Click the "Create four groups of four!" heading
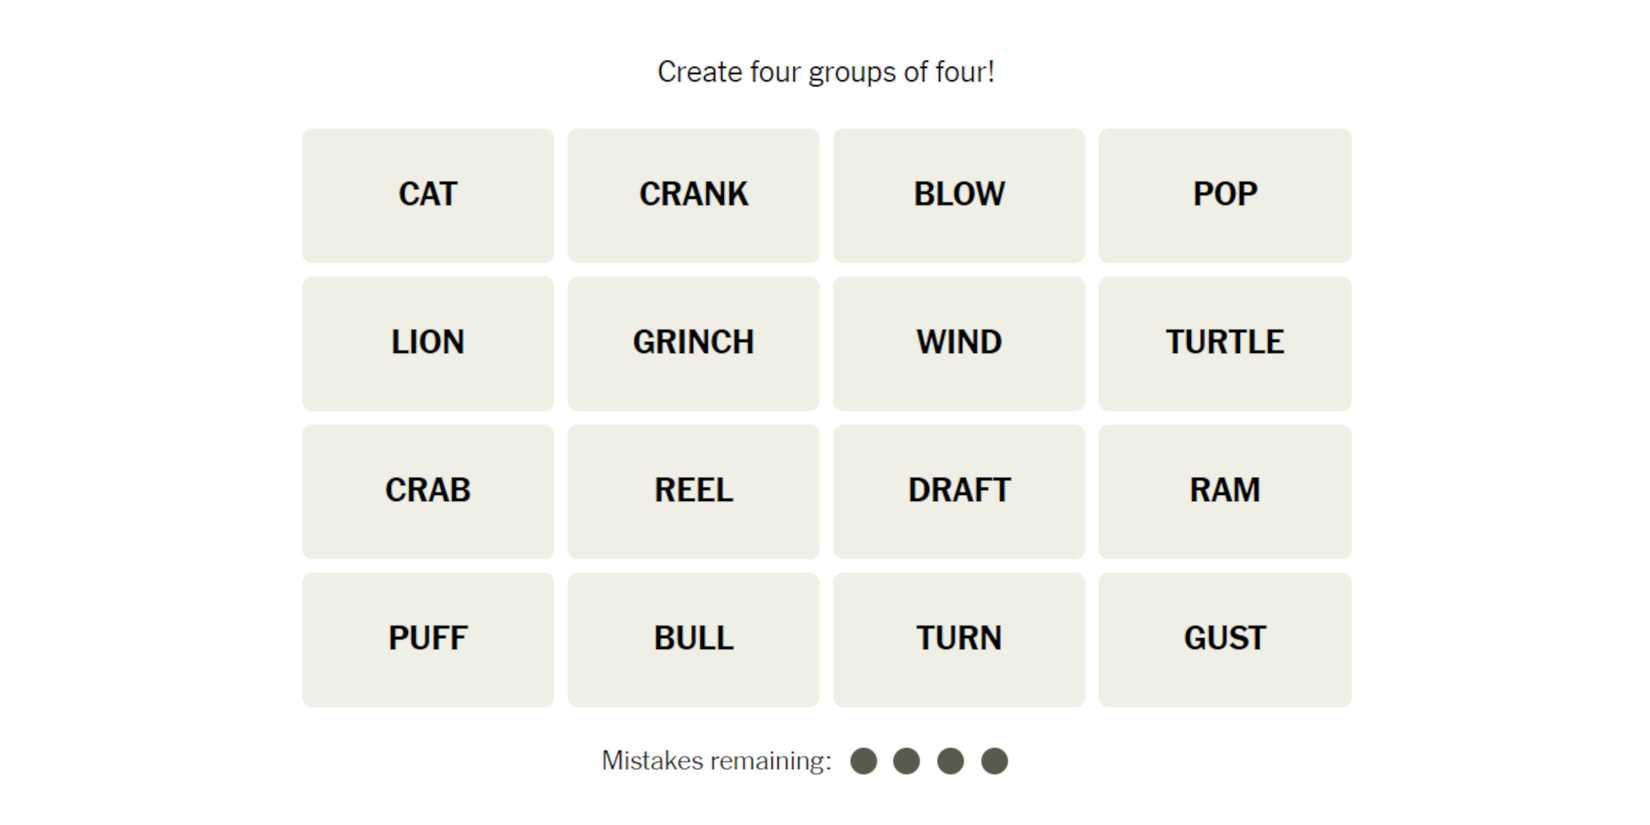This screenshot has width=1650, height=825. pos(825,72)
